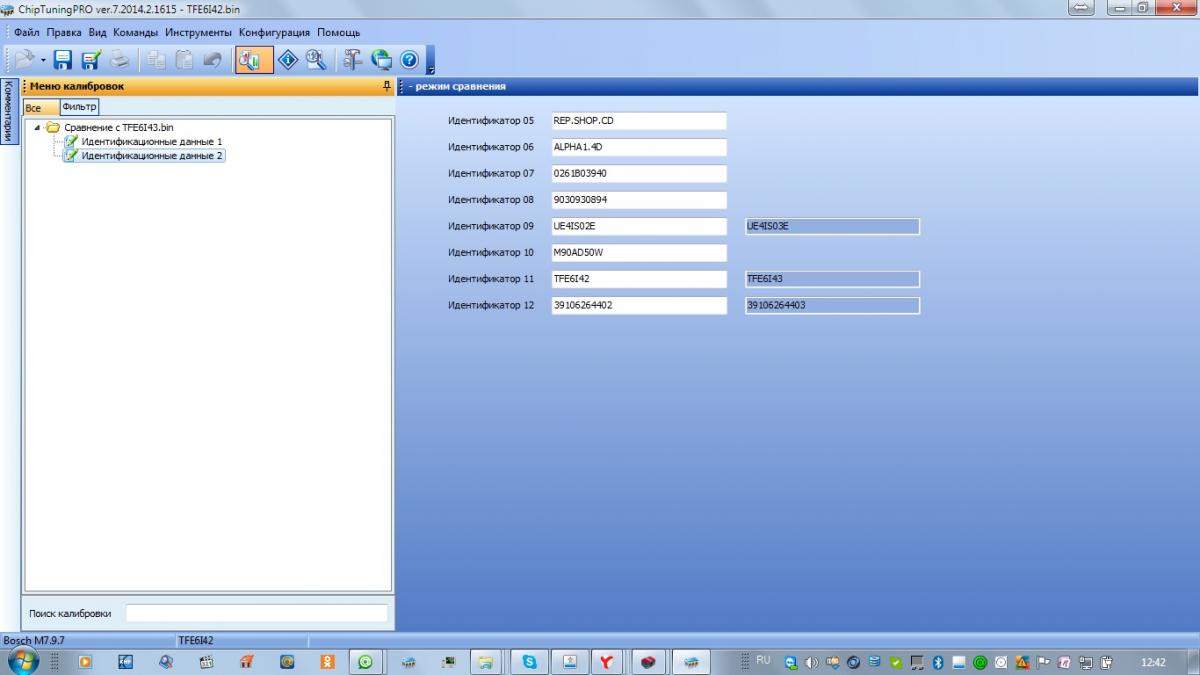Open the Explorer folder taskbar icon

point(485,662)
